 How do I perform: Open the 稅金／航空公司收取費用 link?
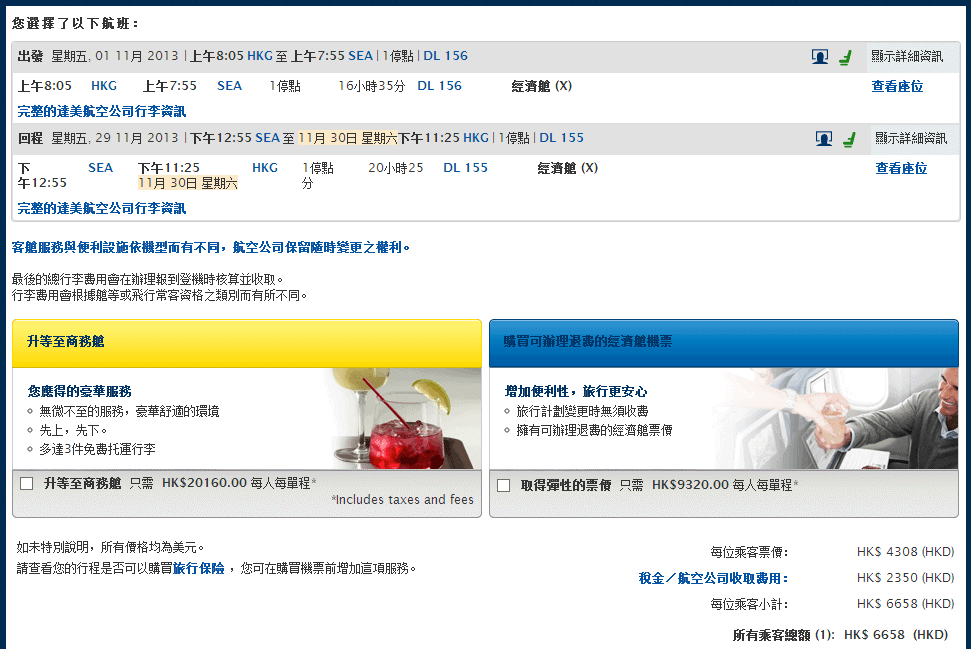point(713,578)
